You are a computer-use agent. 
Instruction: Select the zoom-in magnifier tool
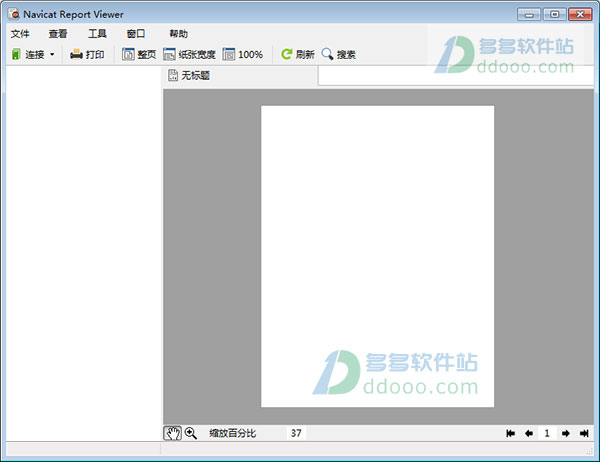[191, 433]
